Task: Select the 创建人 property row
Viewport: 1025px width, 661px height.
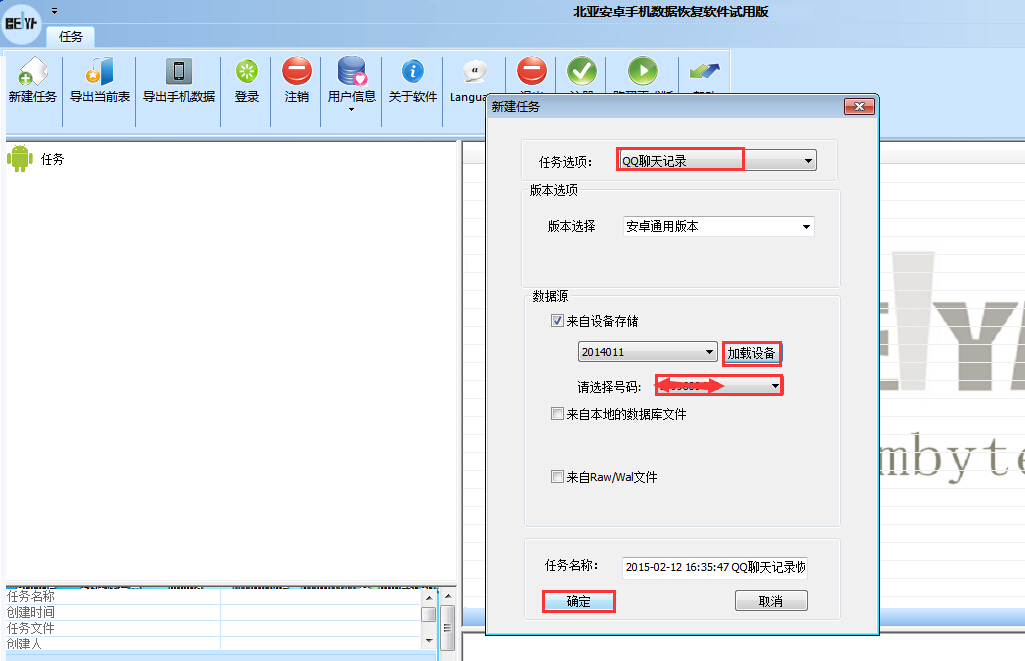Action: (x=213, y=643)
